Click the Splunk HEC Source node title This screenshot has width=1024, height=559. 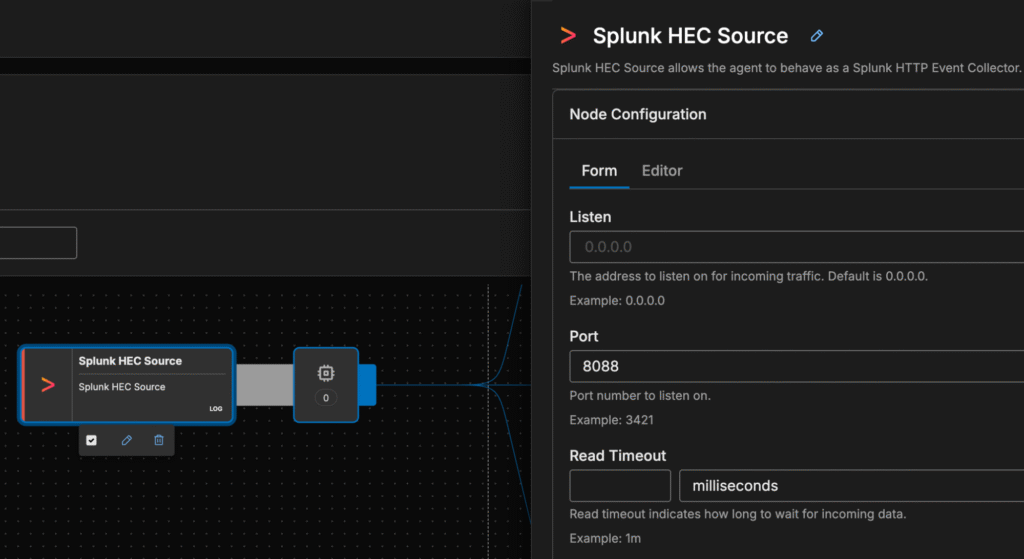click(x=130, y=361)
